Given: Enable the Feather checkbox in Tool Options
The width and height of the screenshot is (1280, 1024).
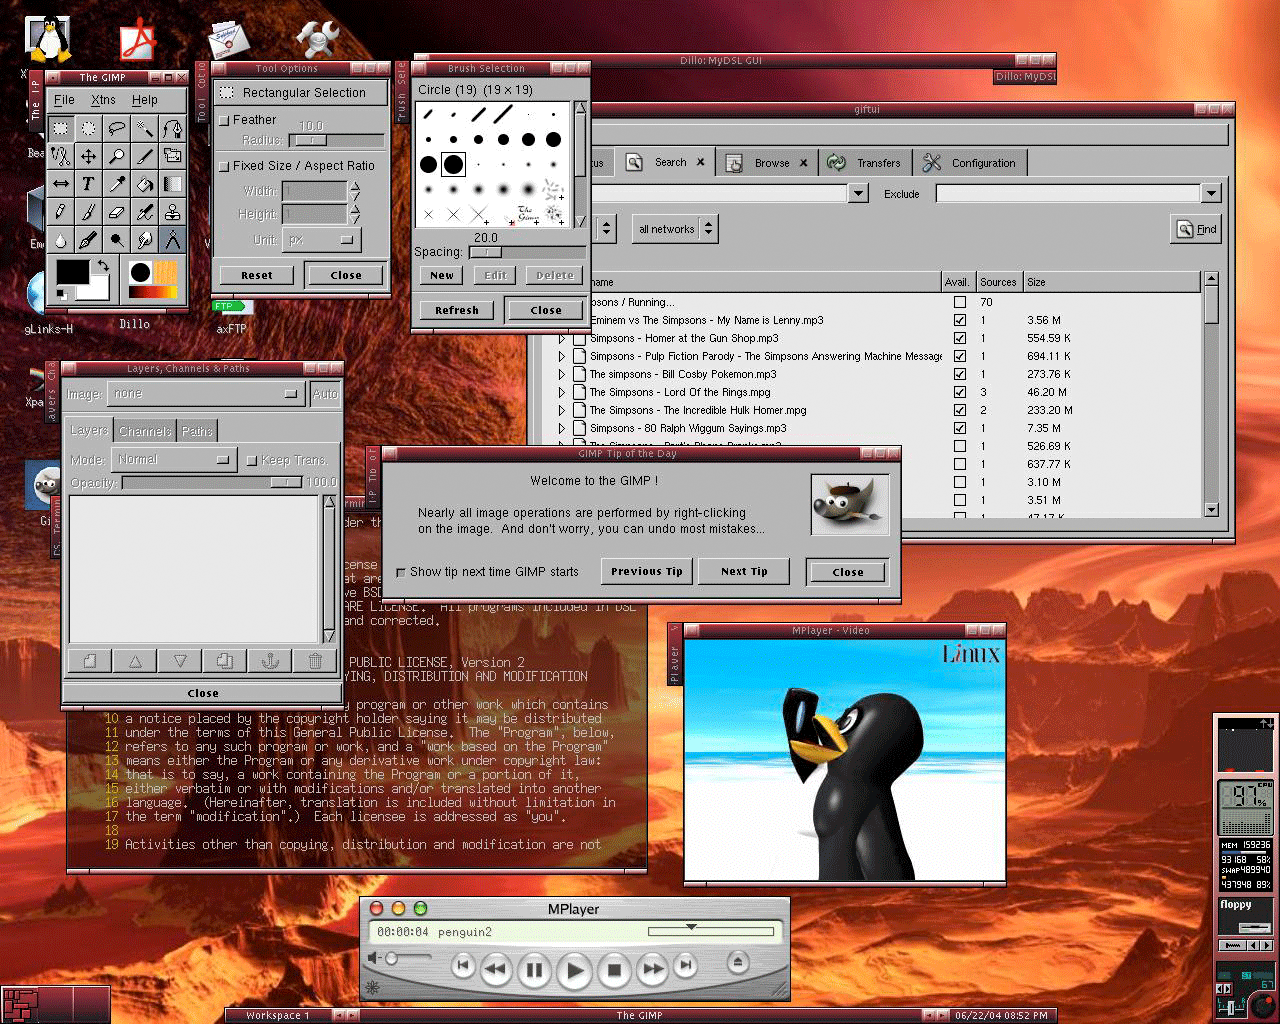Looking at the screenshot, I should pyautogui.click(x=225, y=120).
